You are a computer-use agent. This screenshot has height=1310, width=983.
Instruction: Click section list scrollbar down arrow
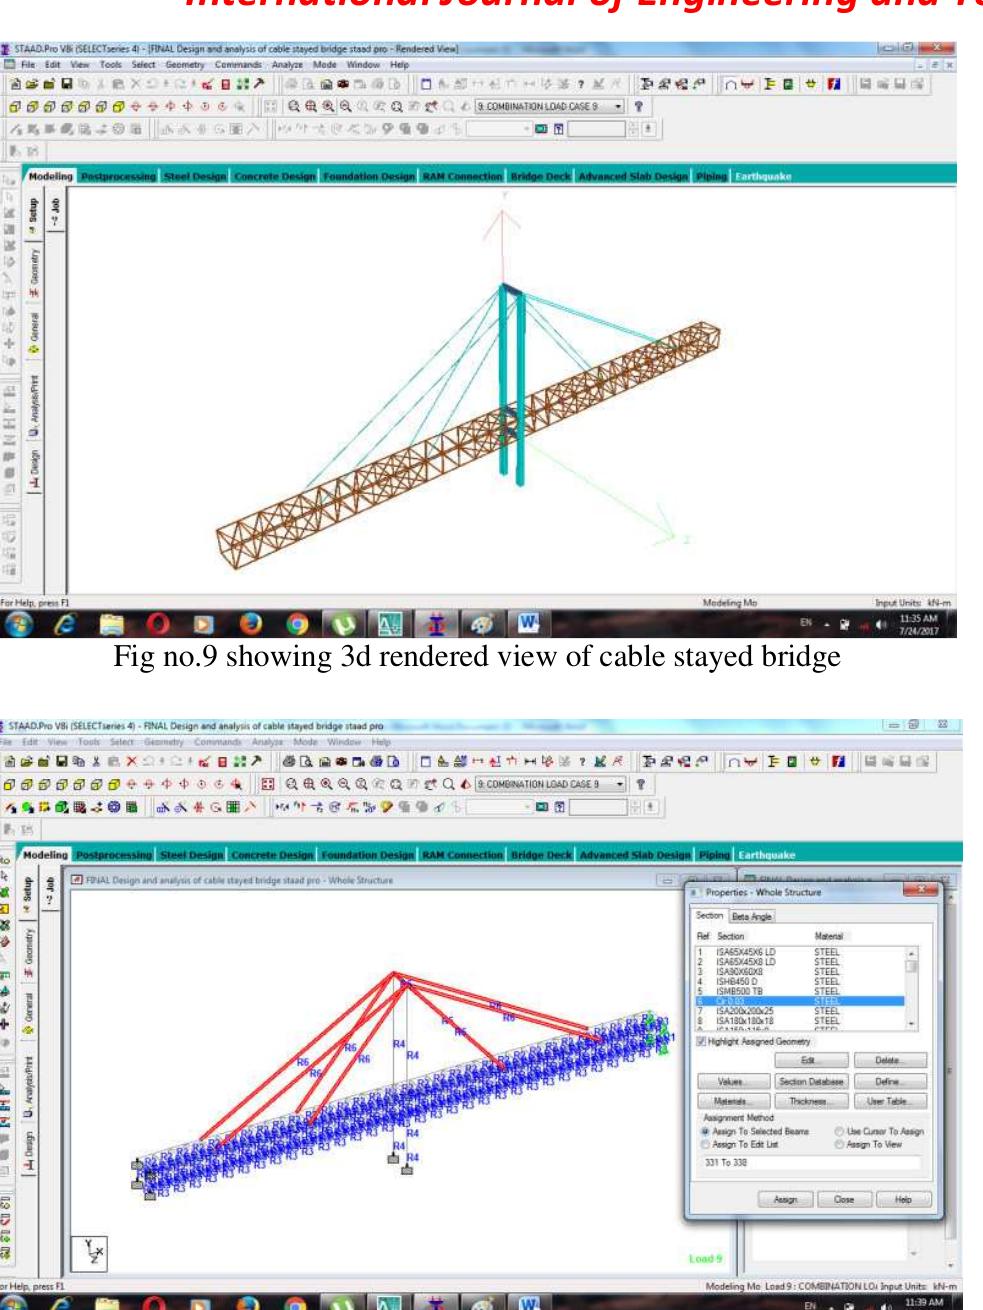(911, 1024)
